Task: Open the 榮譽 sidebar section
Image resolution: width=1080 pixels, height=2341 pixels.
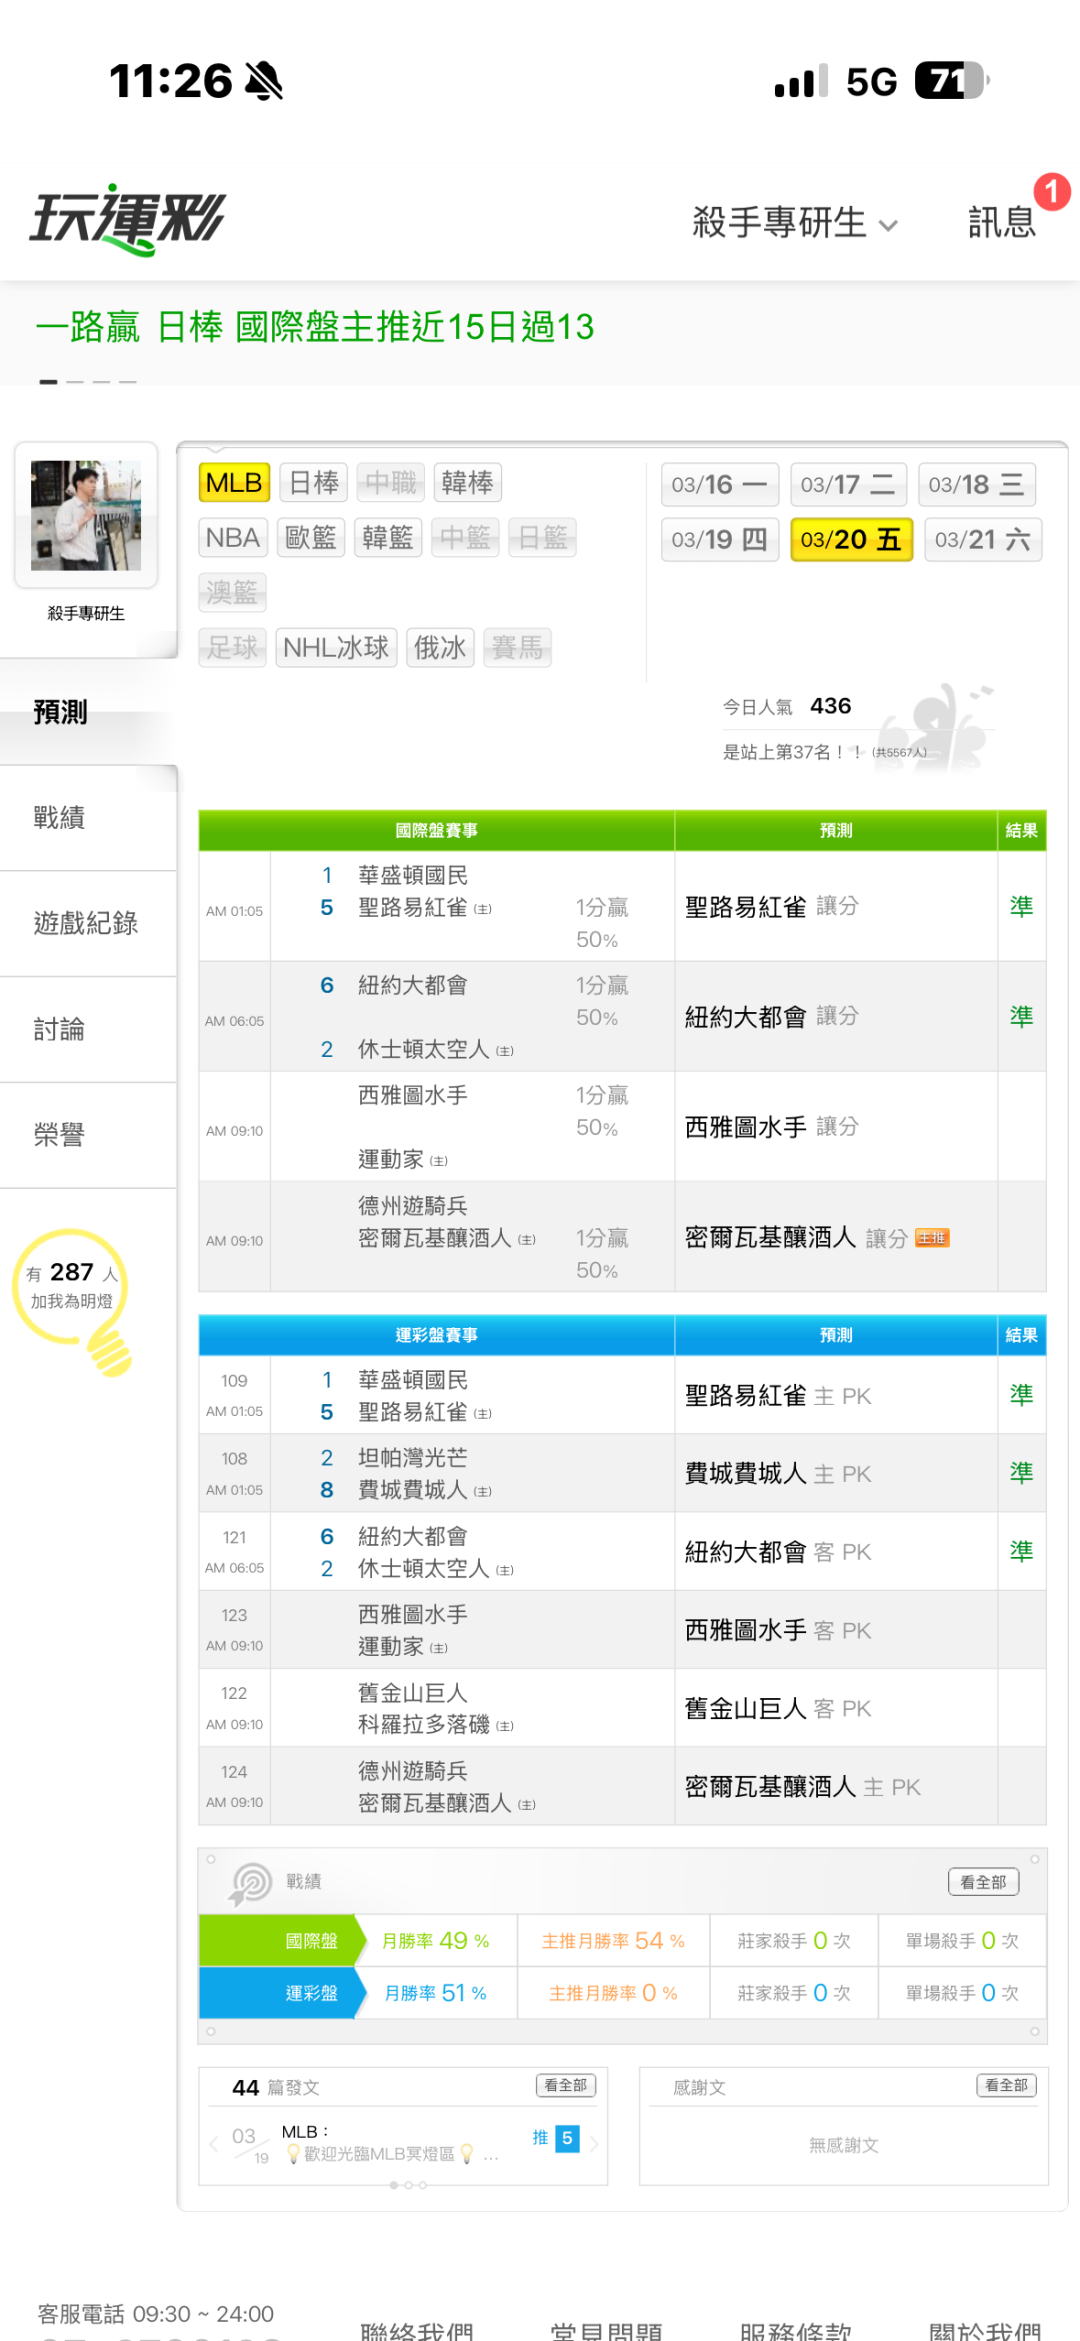Action: click(88, 1136)
